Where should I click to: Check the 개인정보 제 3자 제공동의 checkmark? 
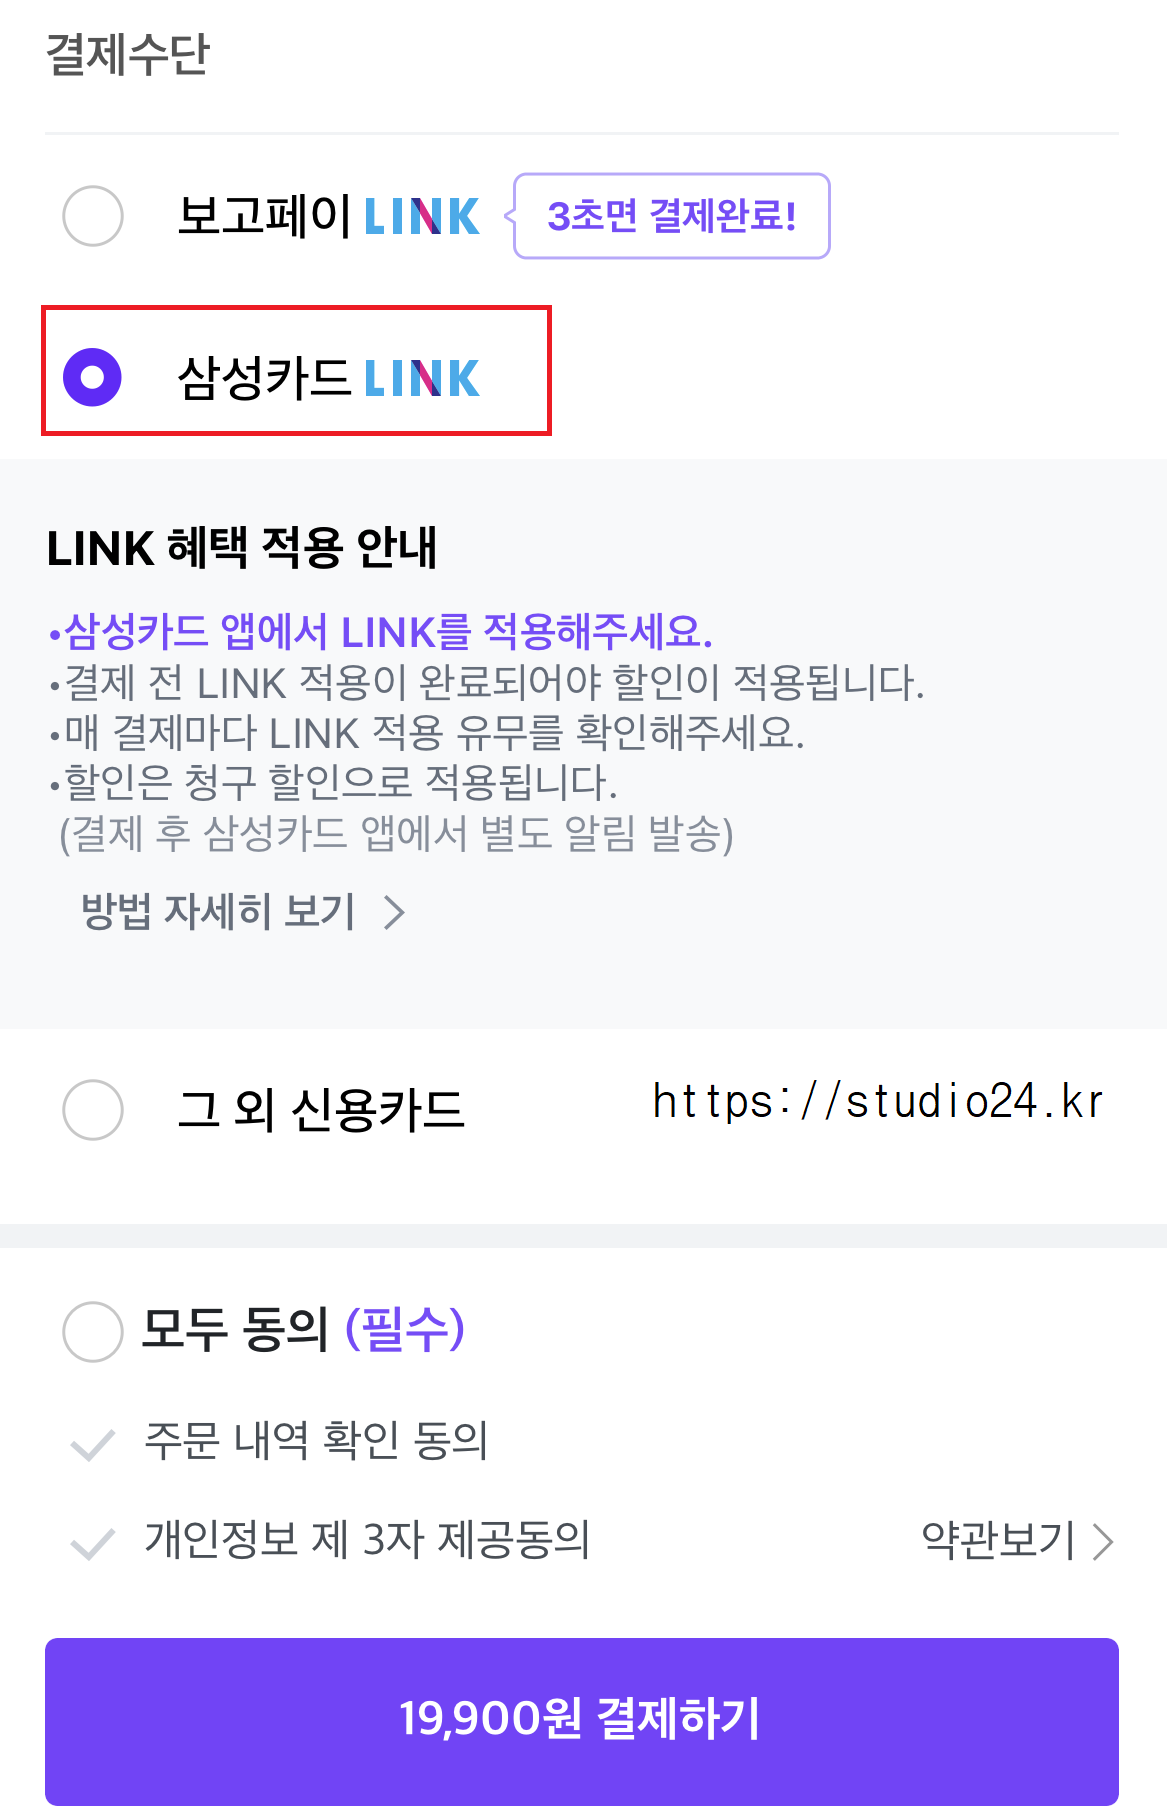[x=93, y=1544]
